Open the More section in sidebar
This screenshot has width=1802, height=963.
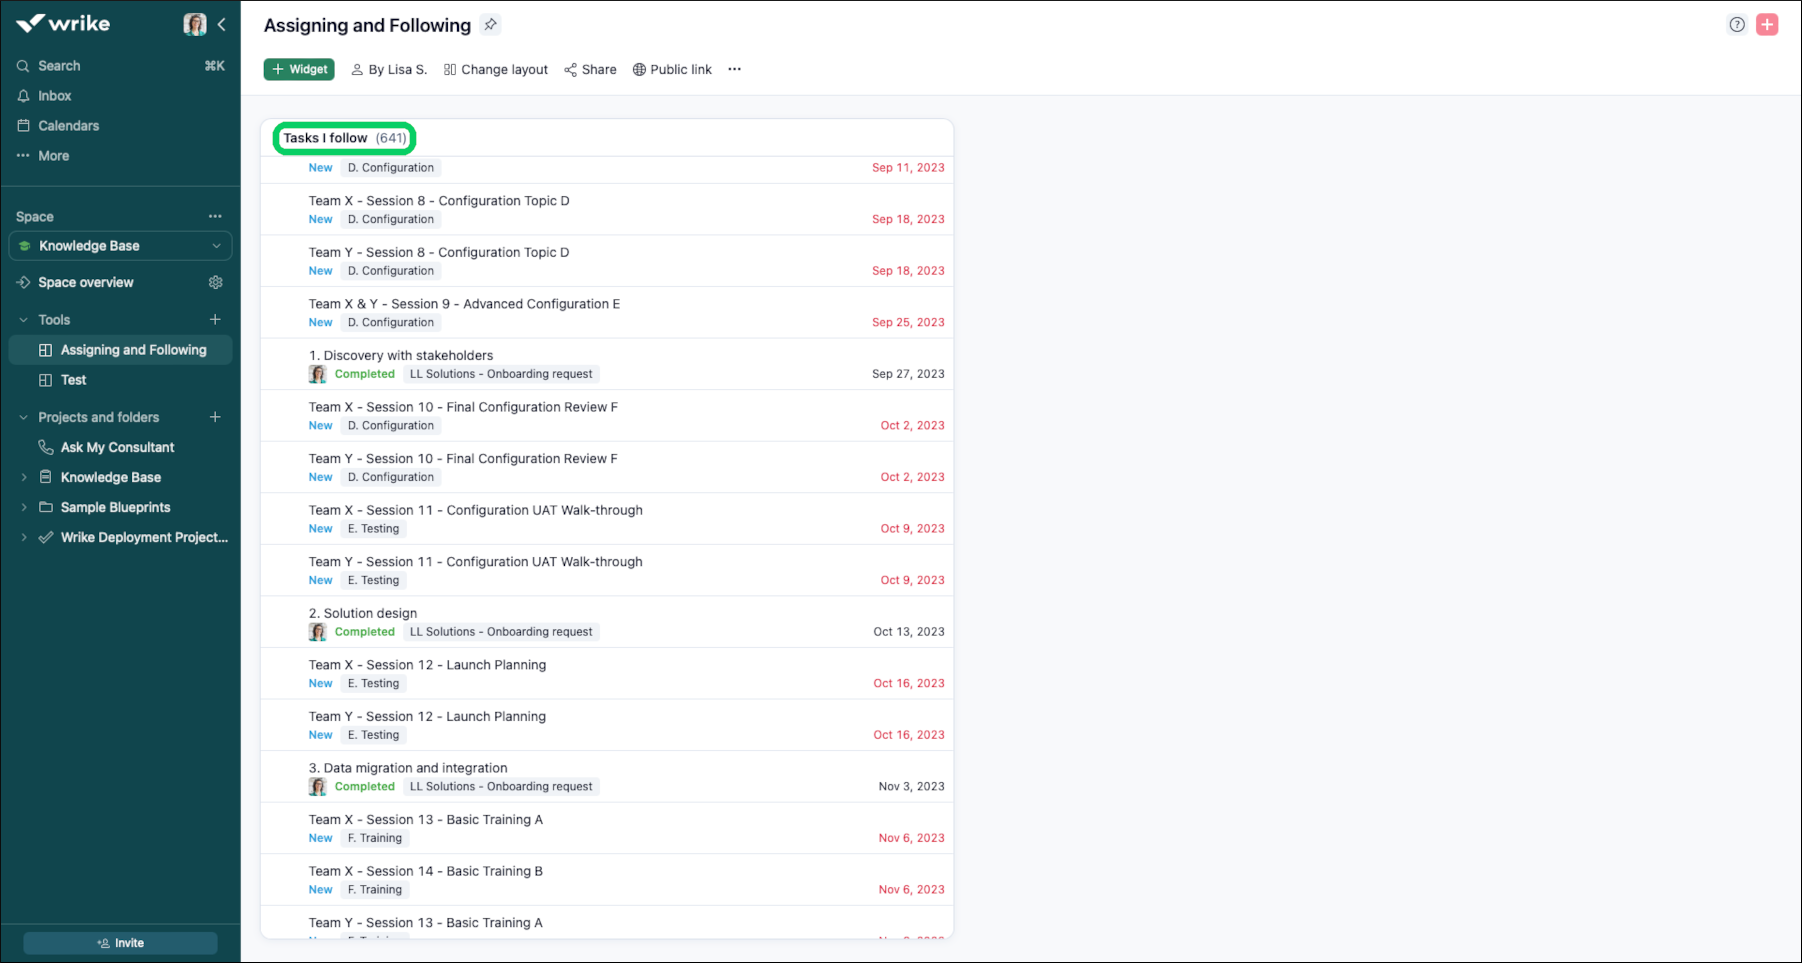[53, 155]
